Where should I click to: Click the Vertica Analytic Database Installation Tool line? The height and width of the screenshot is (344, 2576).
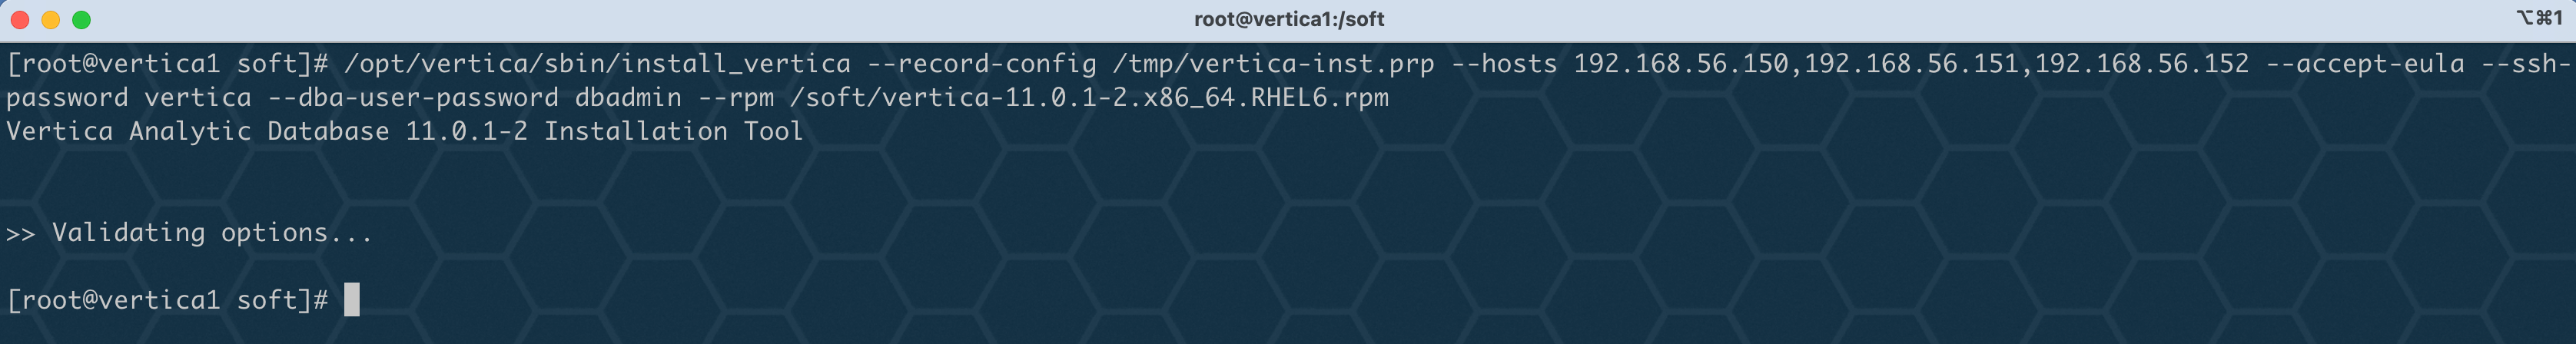tap(405, 132)
